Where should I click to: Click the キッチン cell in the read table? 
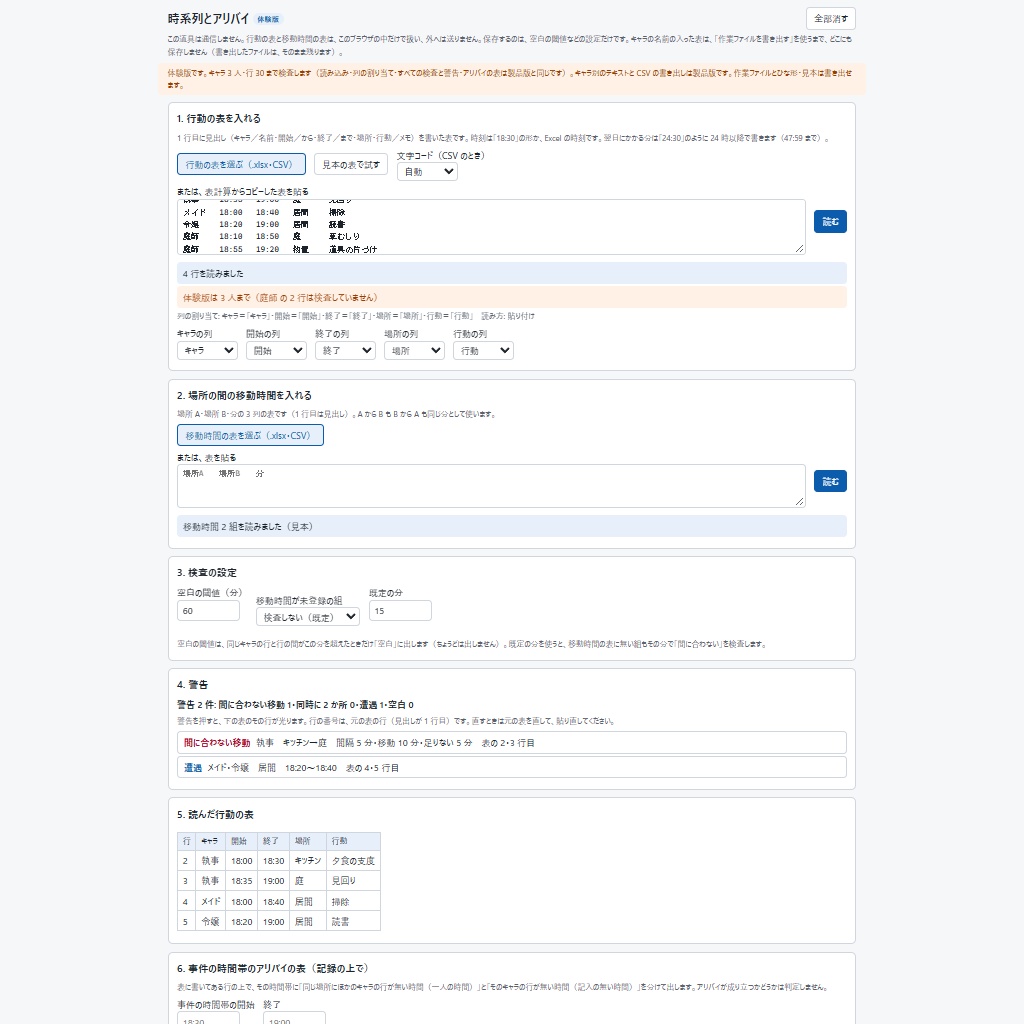308,861
